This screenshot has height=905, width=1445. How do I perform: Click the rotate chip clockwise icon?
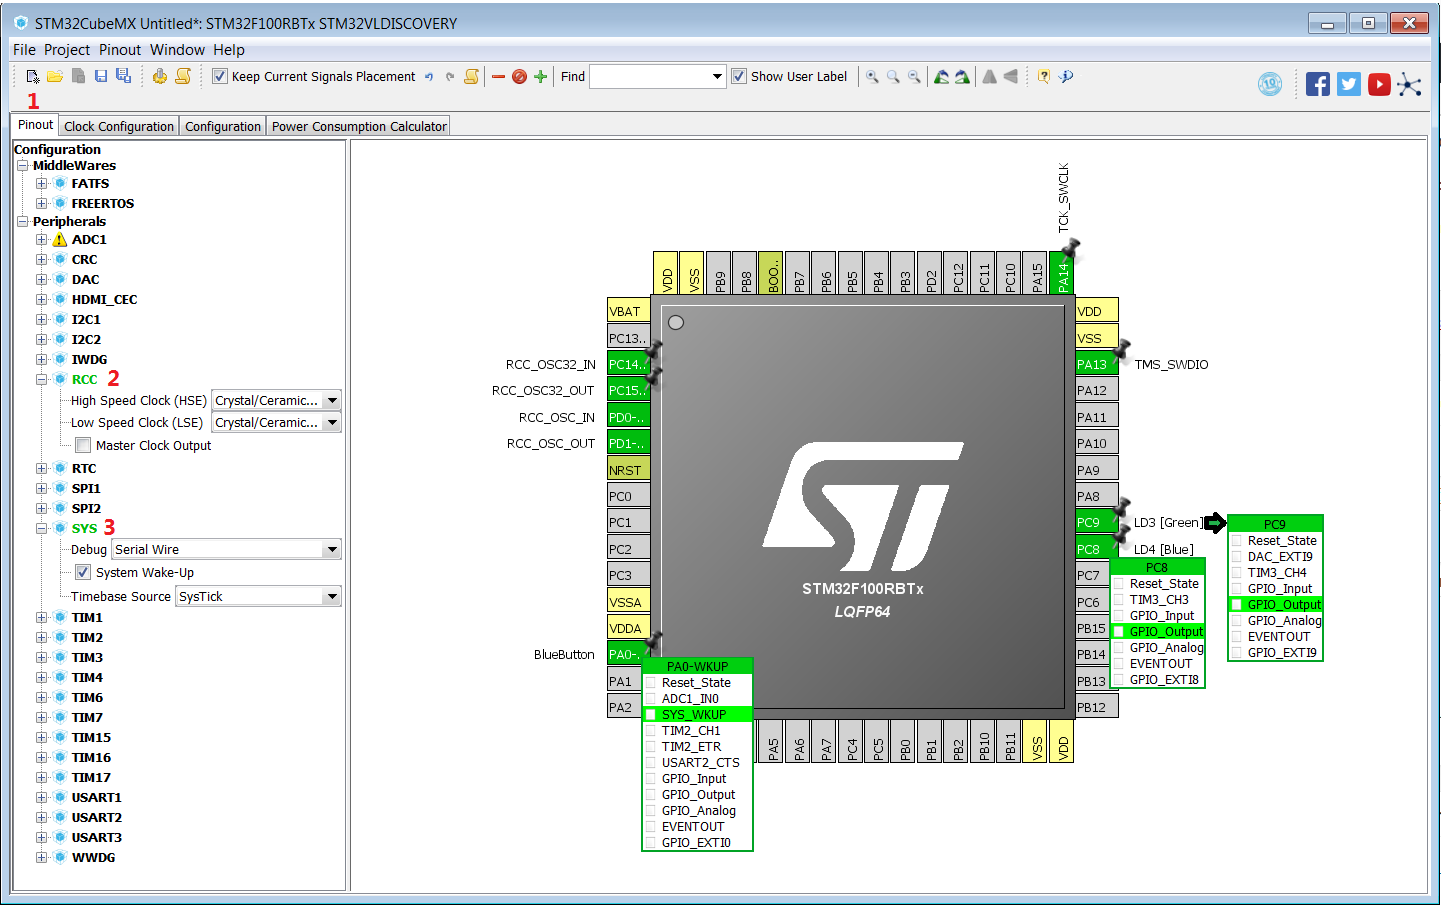(x=962, y=76)
